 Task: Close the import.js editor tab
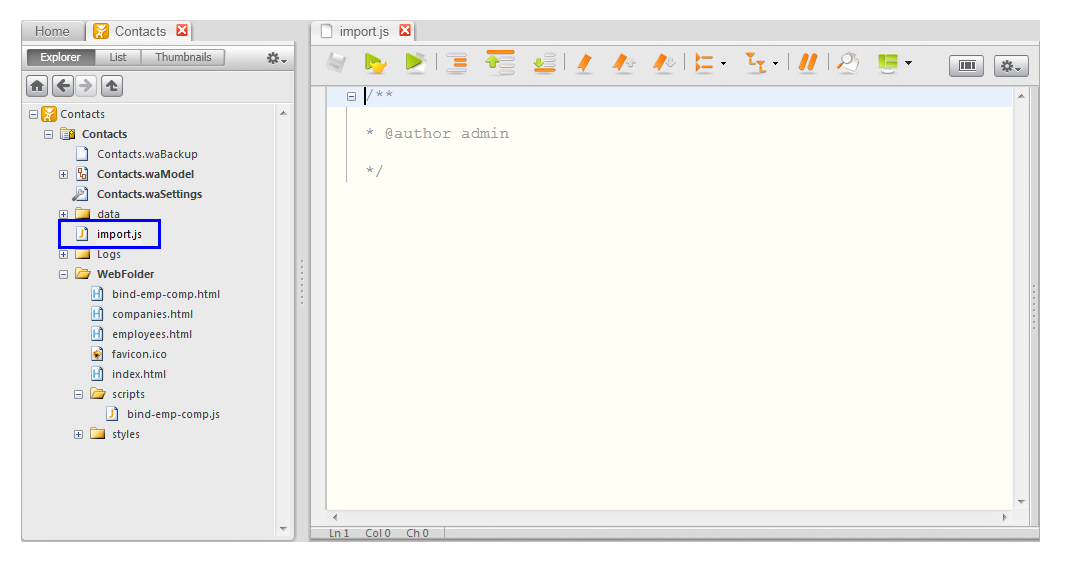tap(405, 31)
